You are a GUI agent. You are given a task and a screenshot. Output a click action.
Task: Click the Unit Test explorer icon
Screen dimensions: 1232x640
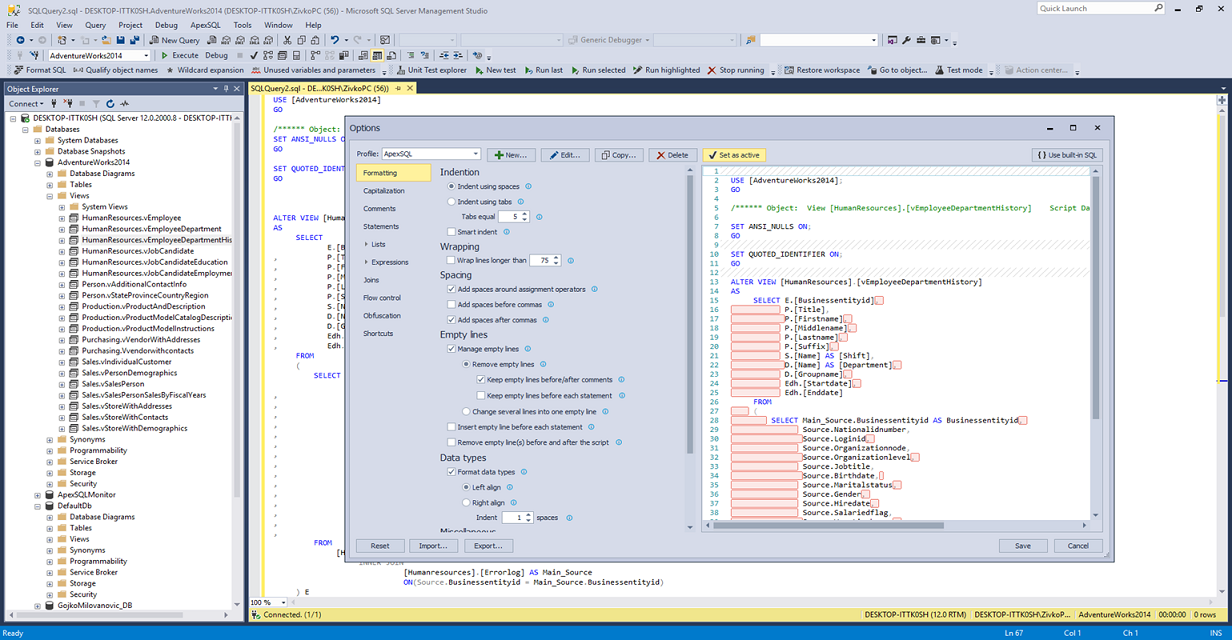(x=400, y=70)
